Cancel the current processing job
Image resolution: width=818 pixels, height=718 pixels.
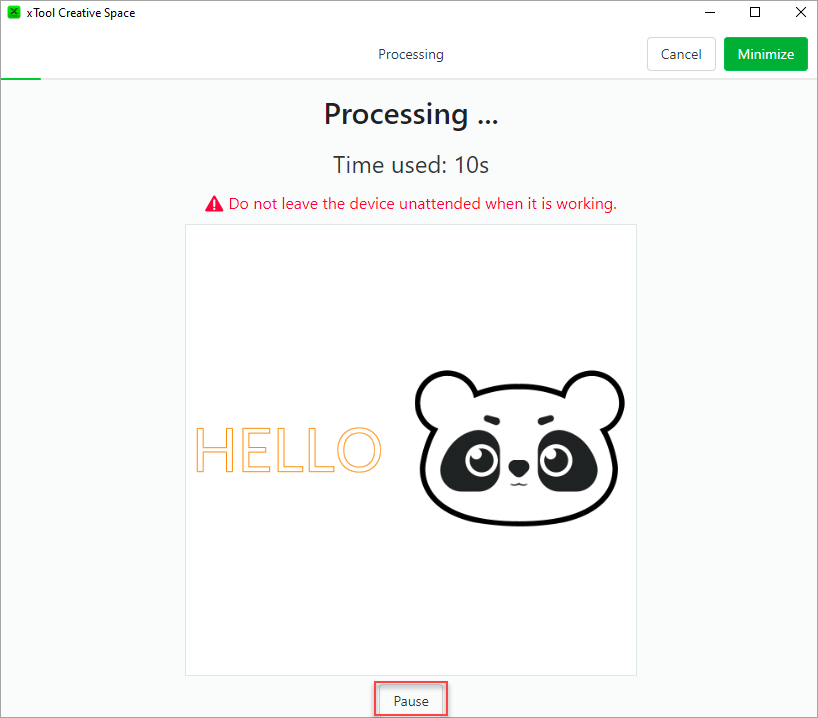(681, 54)
